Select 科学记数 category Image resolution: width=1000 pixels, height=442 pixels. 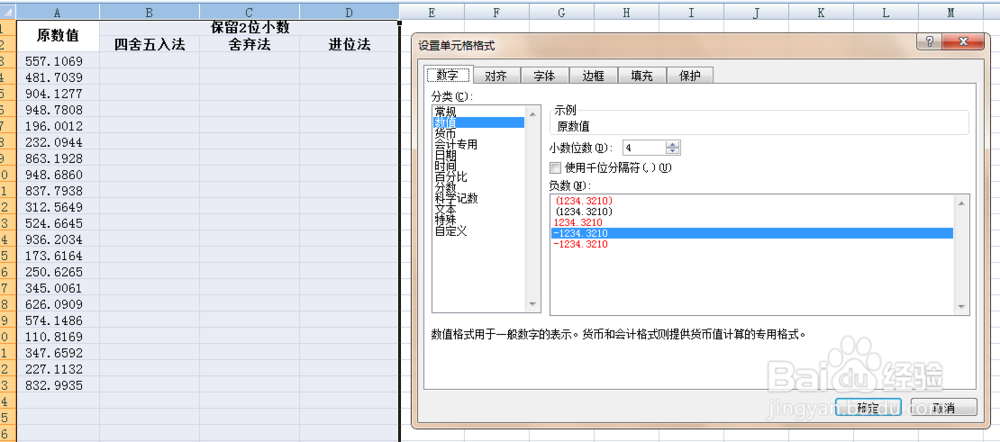[x=478, y=198]
